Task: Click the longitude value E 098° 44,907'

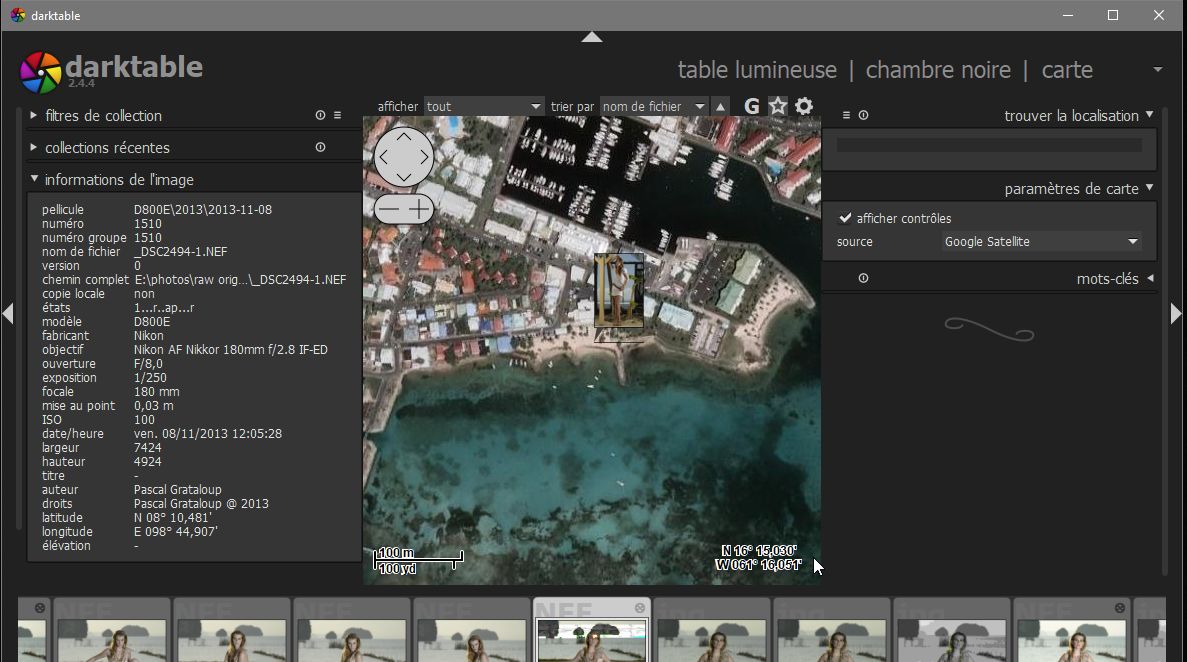Action: tap(176, 532)
